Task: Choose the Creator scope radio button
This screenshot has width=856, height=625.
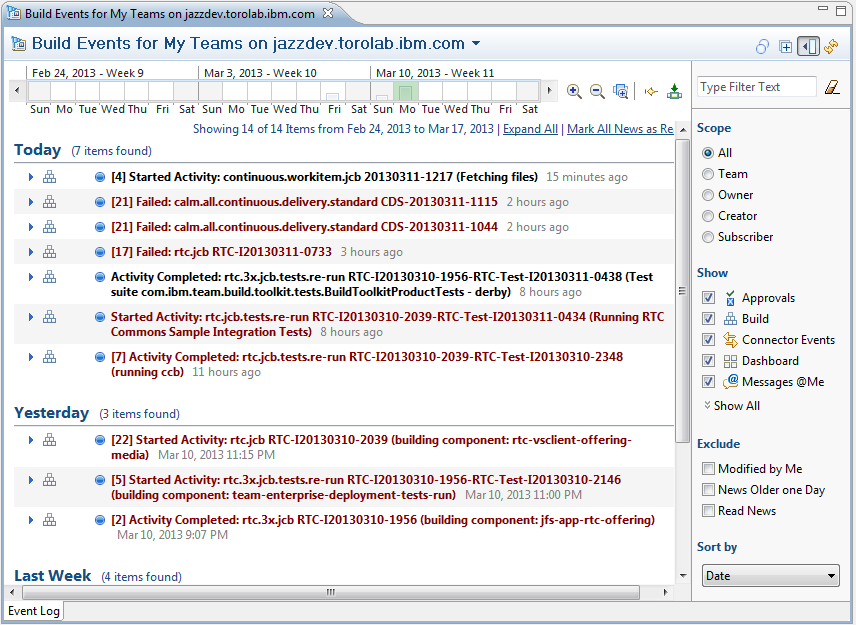Action: tap(708, 216)
